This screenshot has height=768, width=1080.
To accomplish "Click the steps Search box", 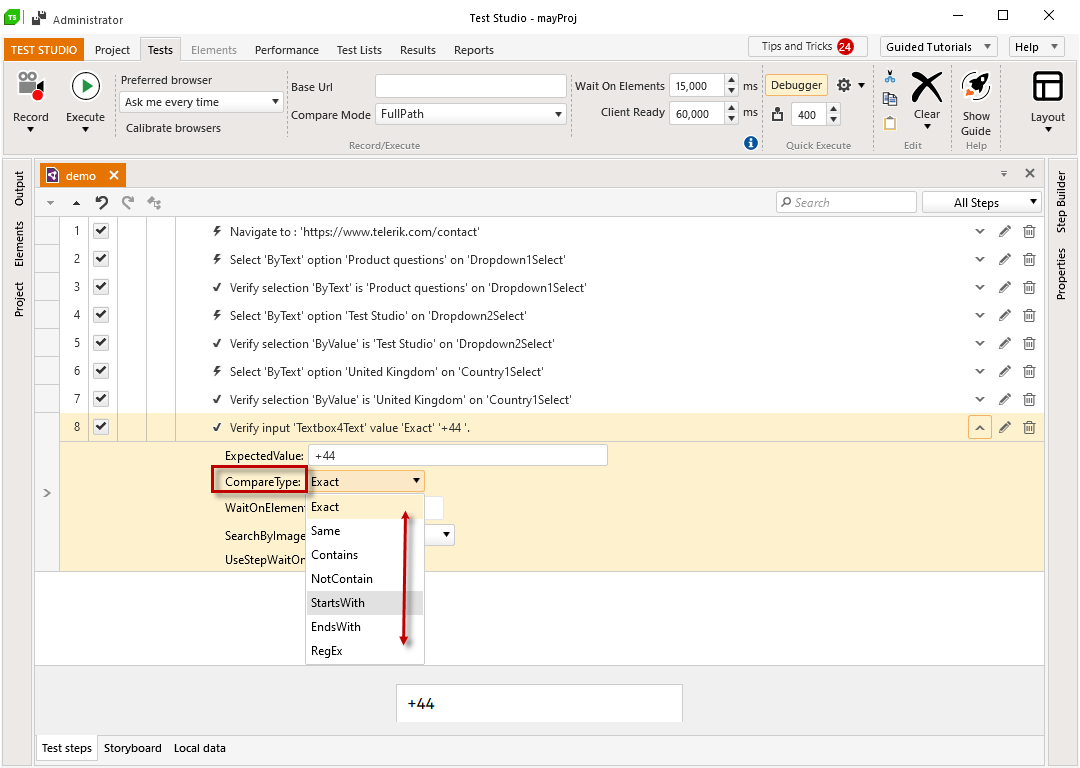I will click(x=847, y=203).
